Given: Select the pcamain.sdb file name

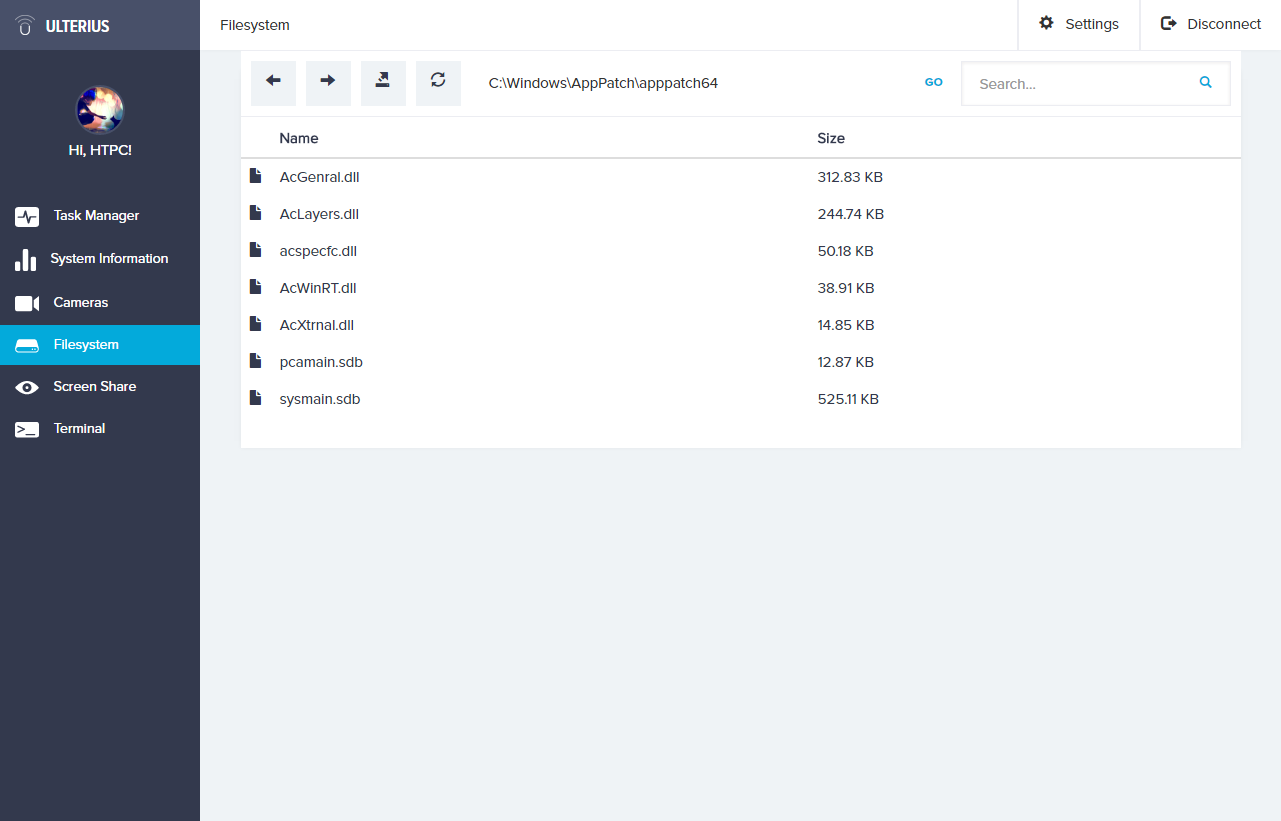Looking at the screenshot, I should coord(321,362).
